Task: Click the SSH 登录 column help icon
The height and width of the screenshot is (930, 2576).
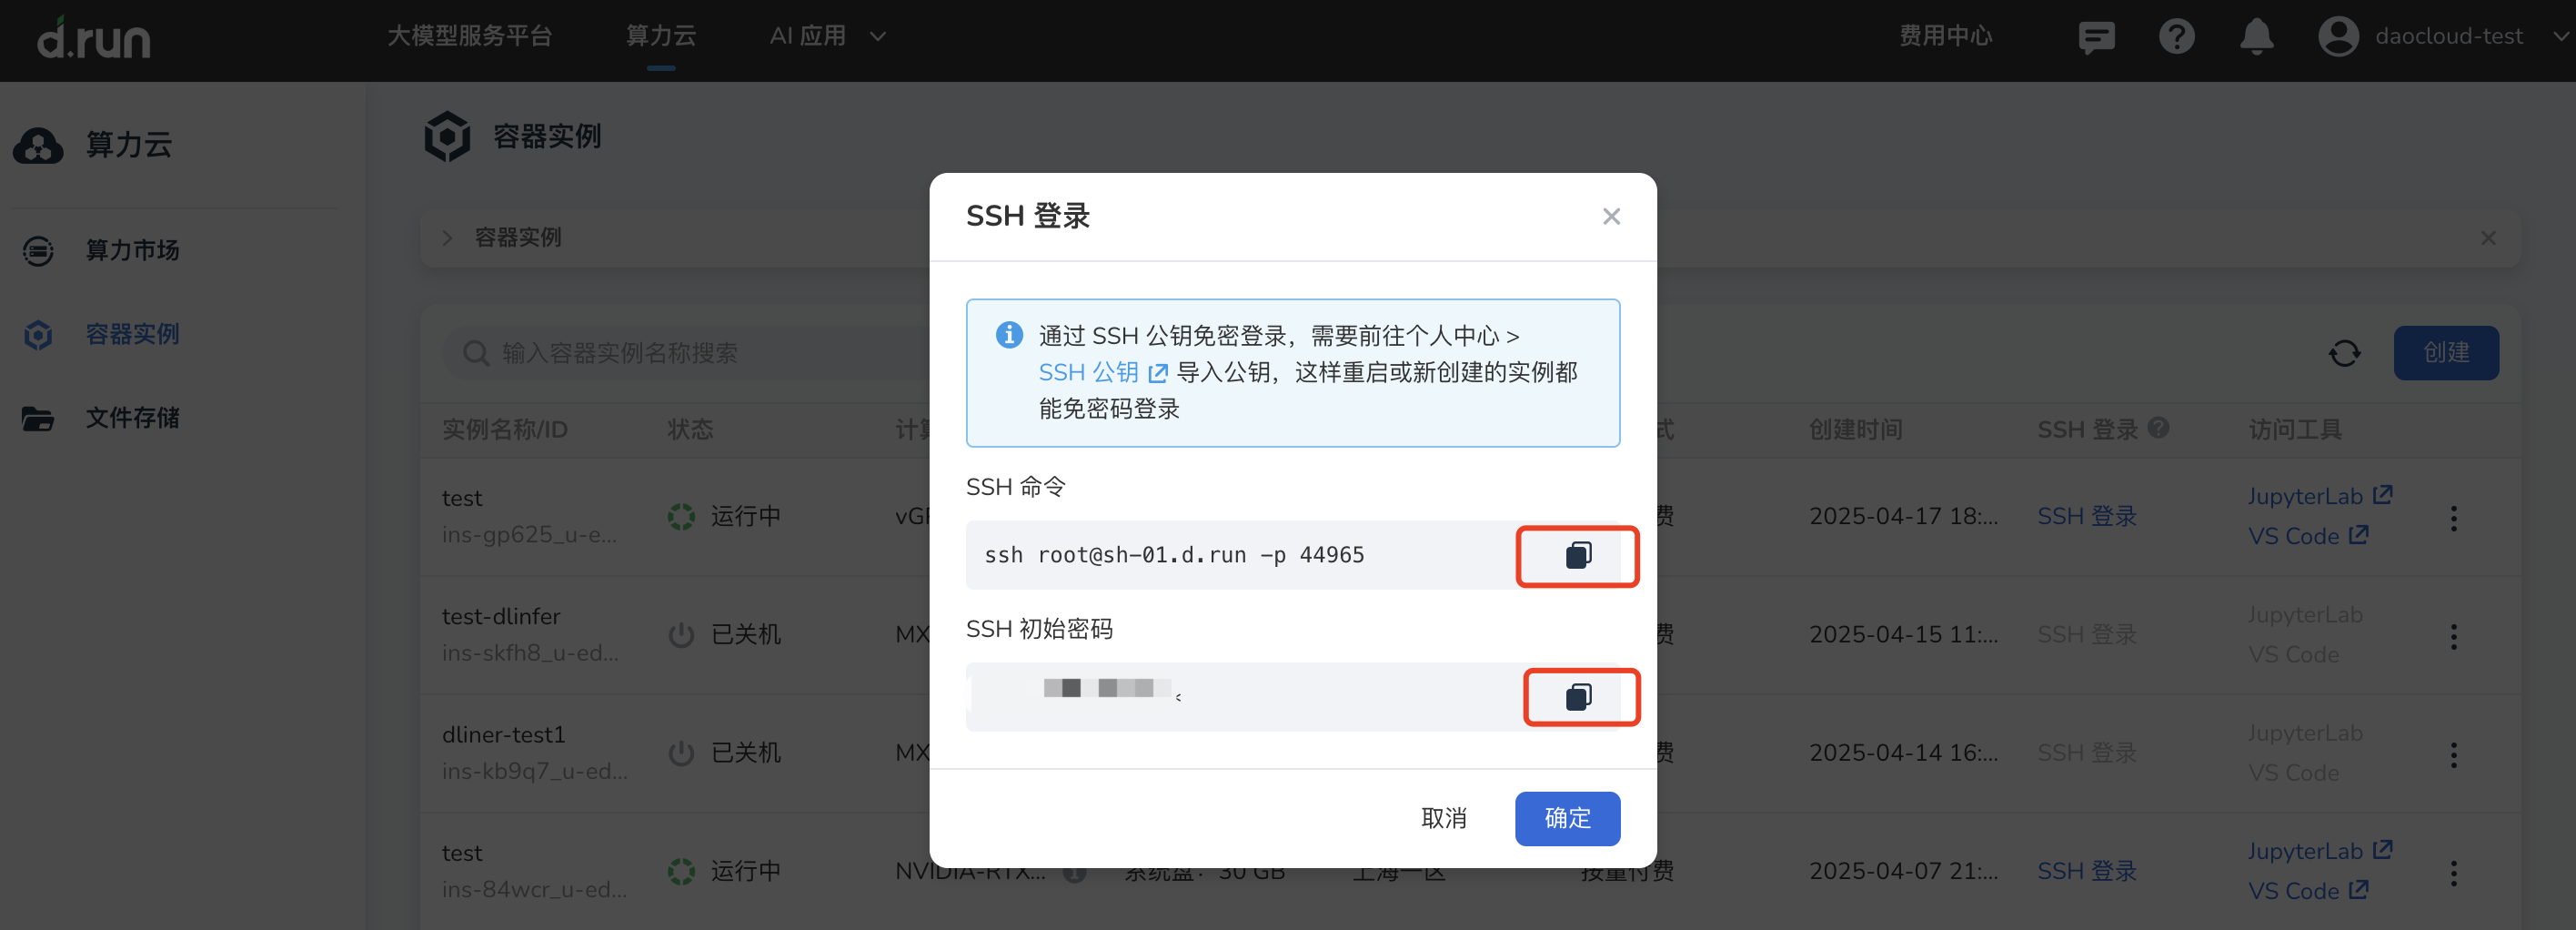Action: (x=2160, y=428)
